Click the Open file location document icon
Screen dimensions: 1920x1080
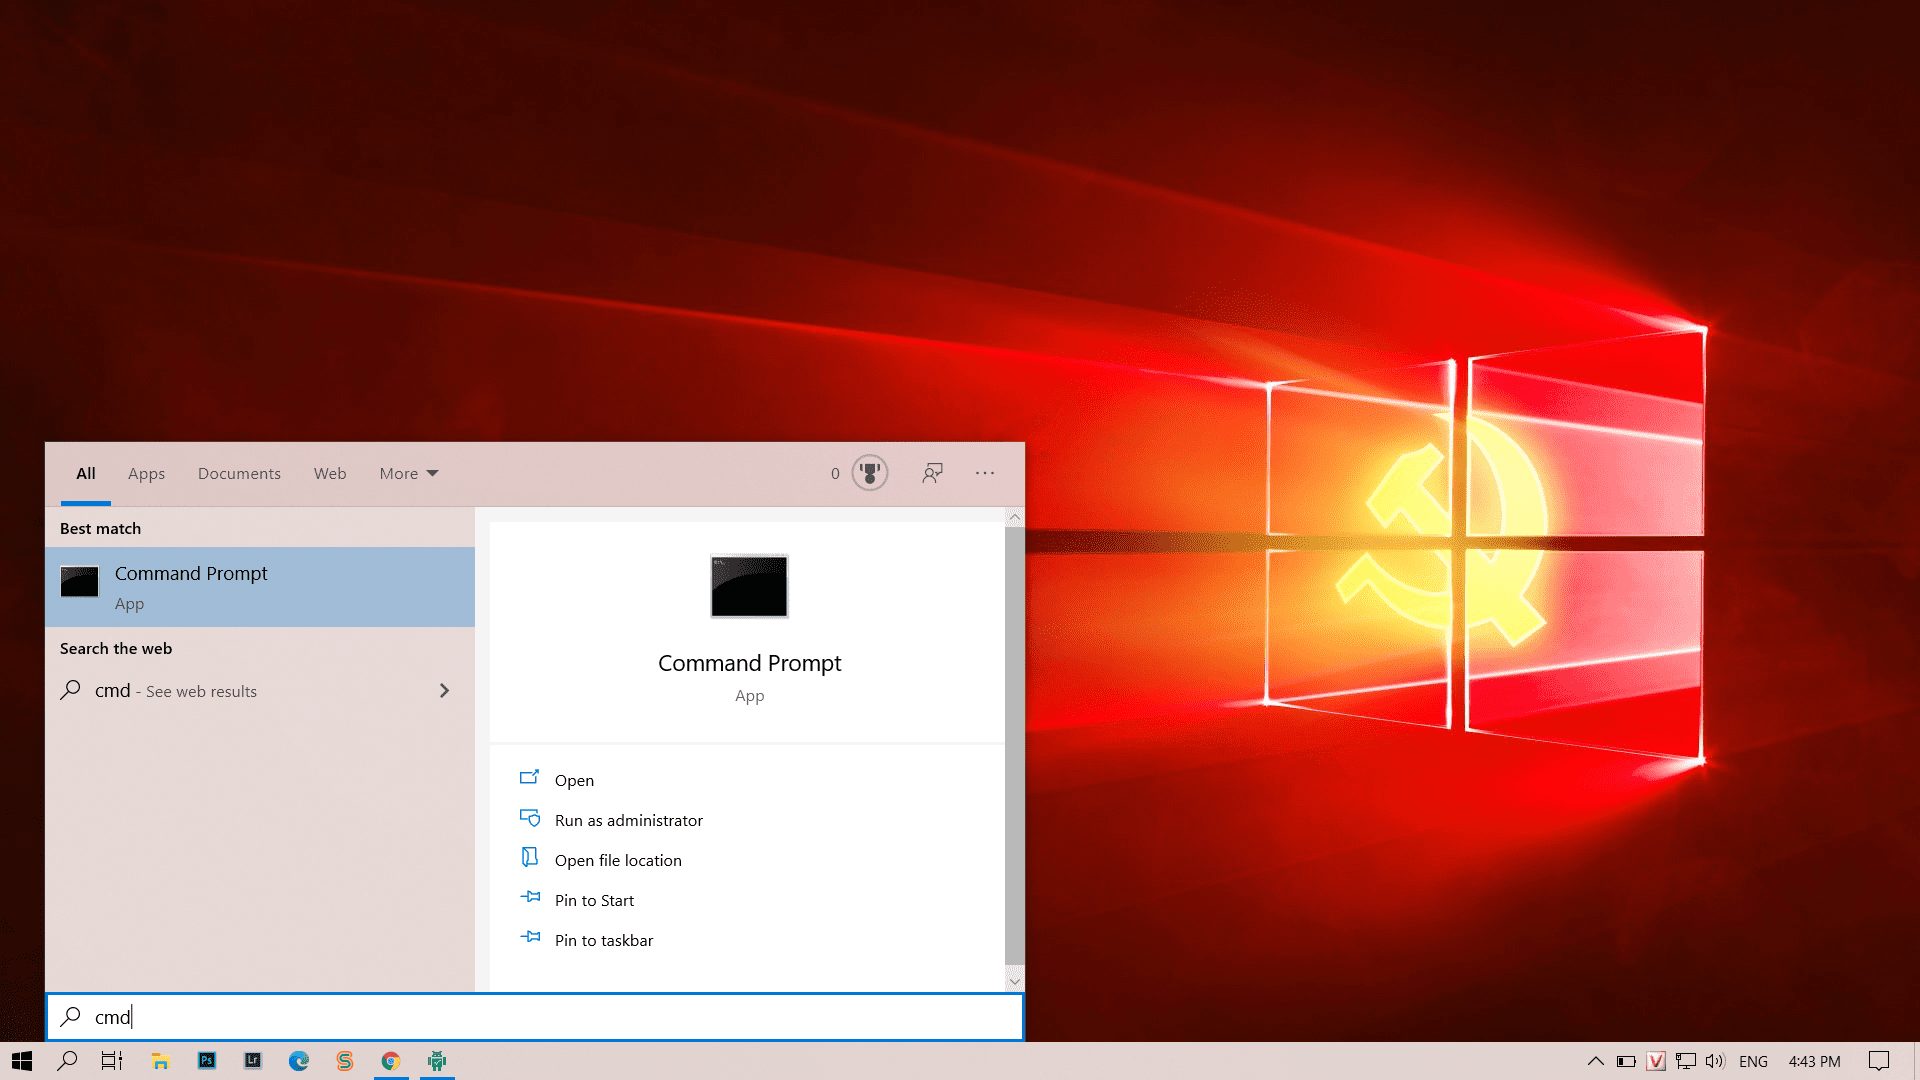coord(530,857)
